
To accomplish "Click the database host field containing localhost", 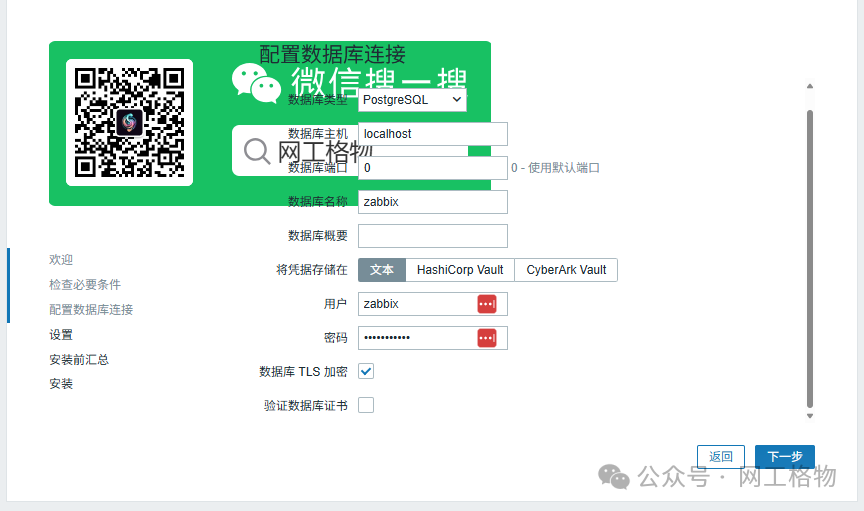I will [x=433, y=134].
